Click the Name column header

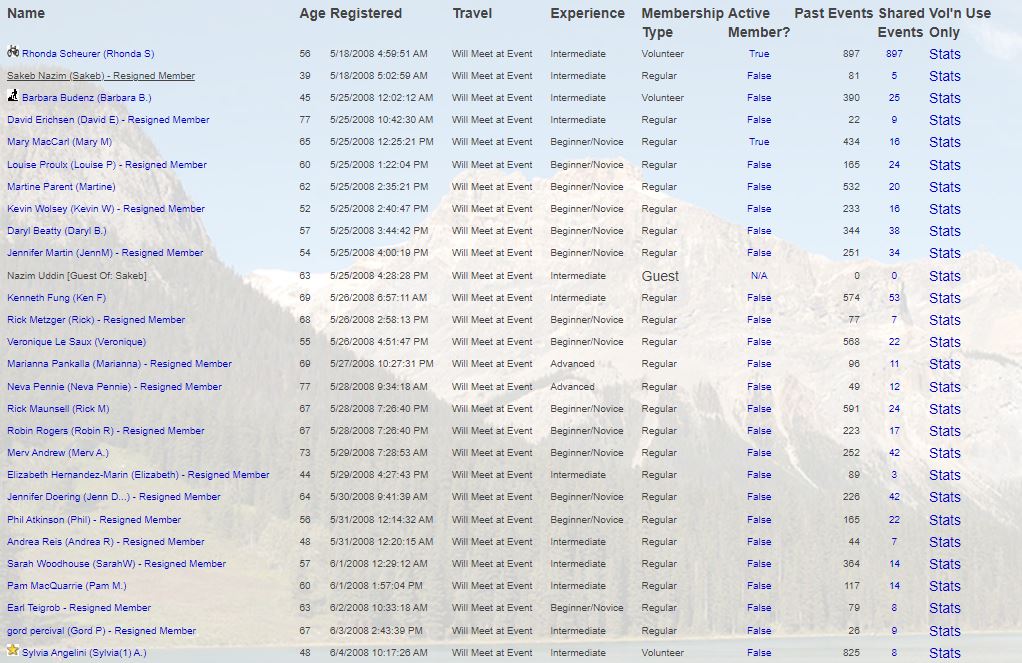point(26,14)
